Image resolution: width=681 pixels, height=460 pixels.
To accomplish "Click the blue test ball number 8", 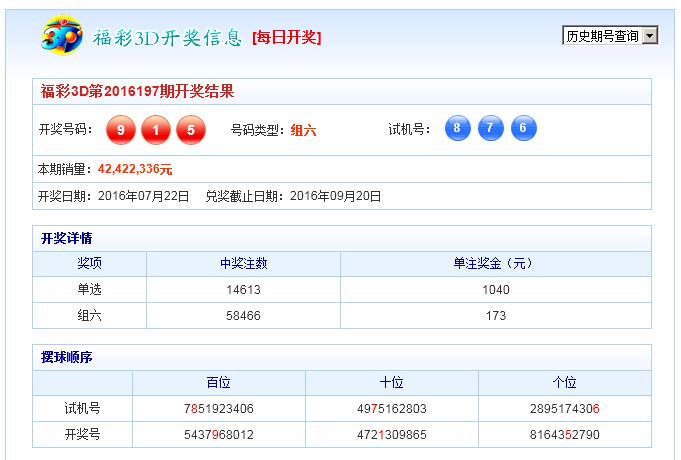I will pos(457,129).
